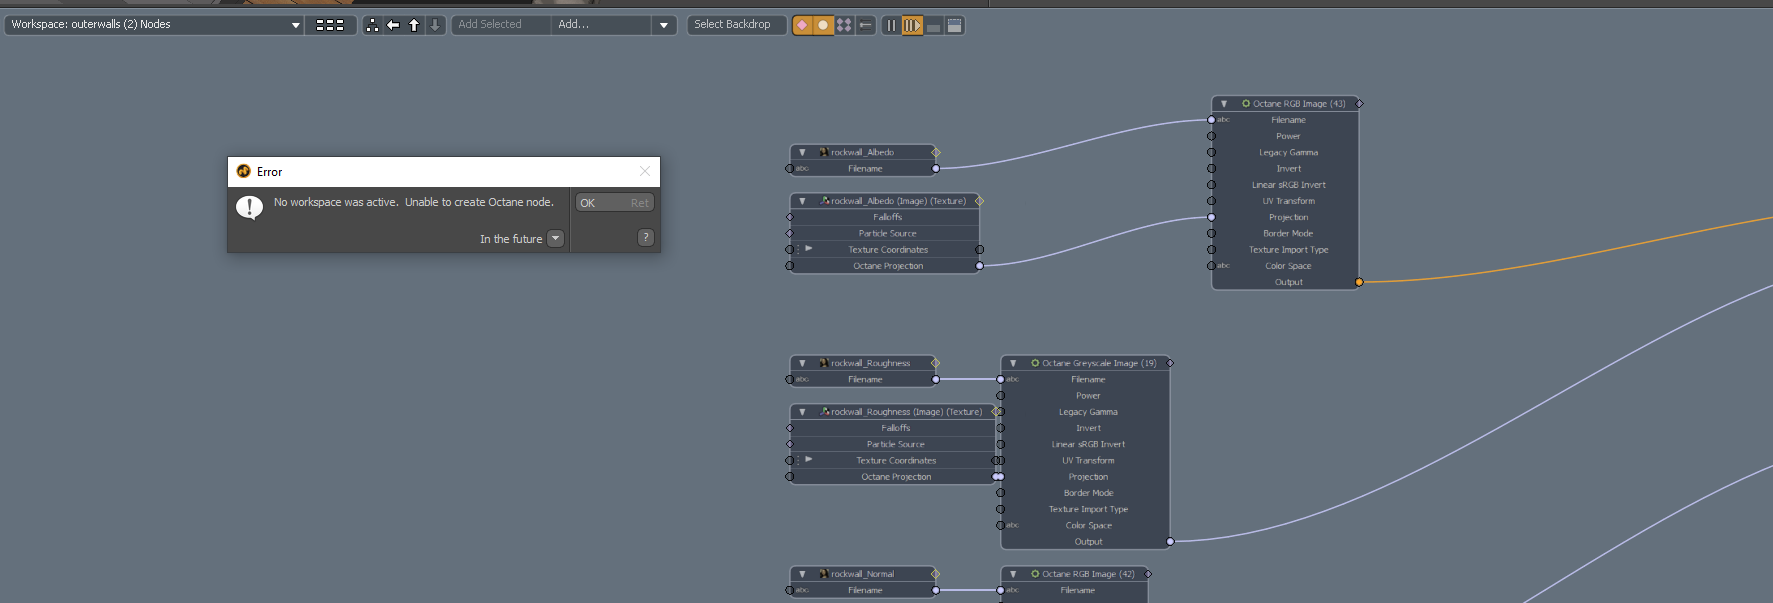This screenshot has height=603, width=1773.
Task: Click Octane Projection output connector of rockwall_Albedo texture
Action: point(979,266)
